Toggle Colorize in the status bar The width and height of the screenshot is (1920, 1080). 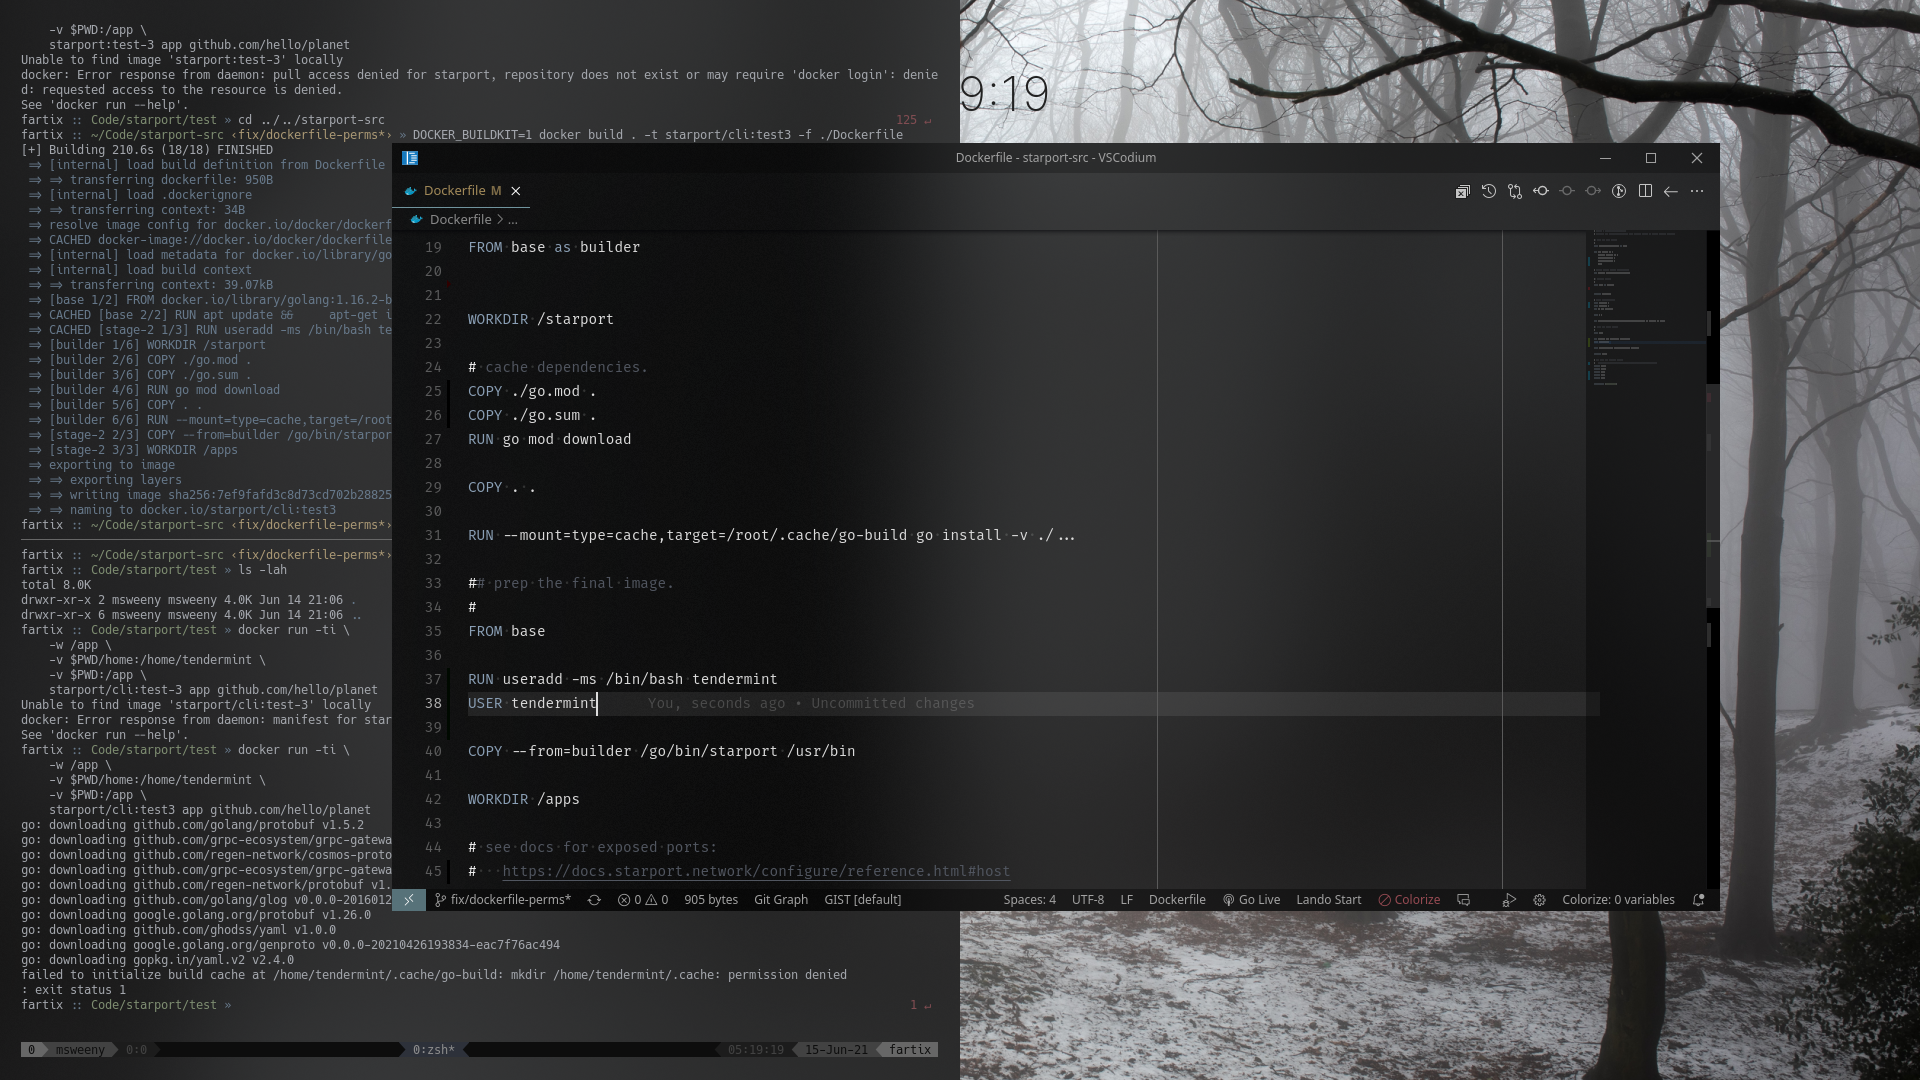click(x=1409, y=900)
